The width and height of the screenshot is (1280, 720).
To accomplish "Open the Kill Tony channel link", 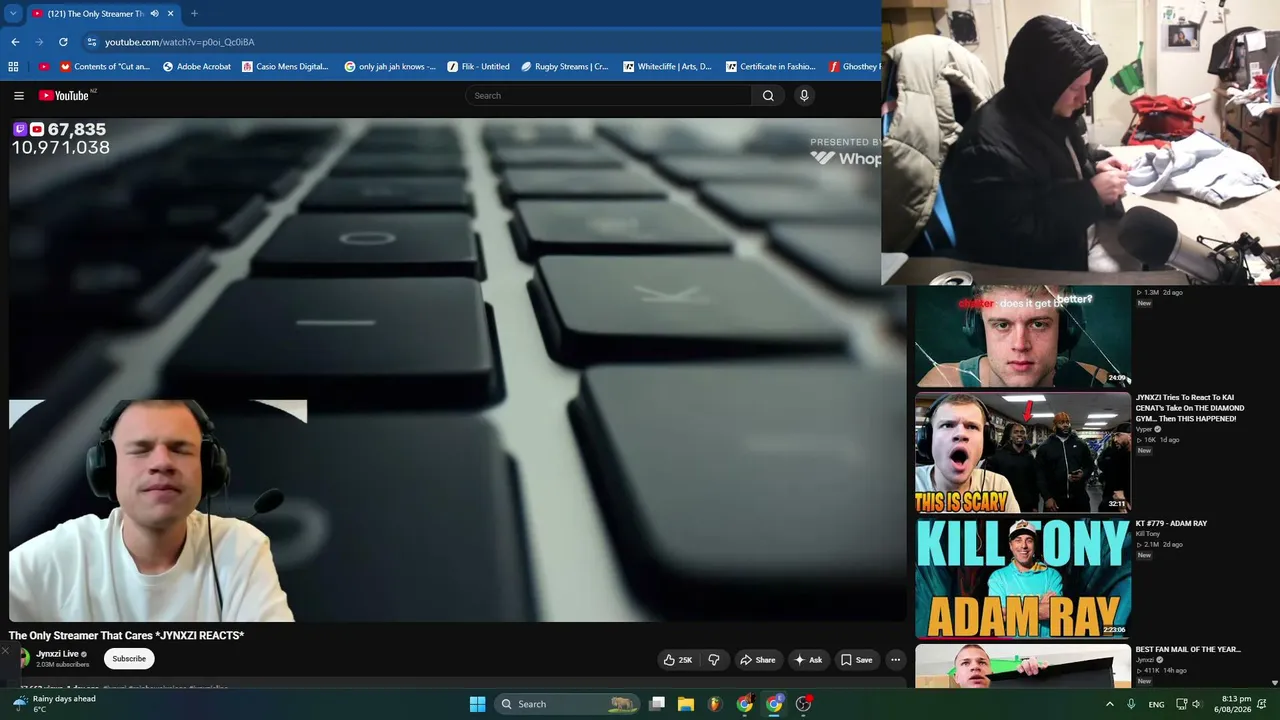I will [1148, 534].
